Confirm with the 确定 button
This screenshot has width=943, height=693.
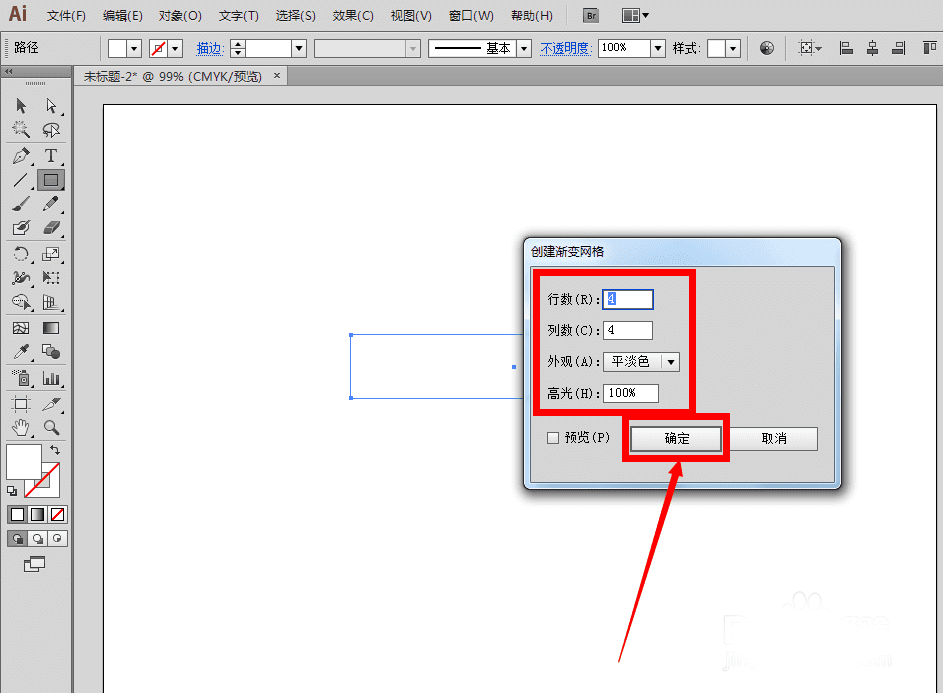tap(676, 439)
